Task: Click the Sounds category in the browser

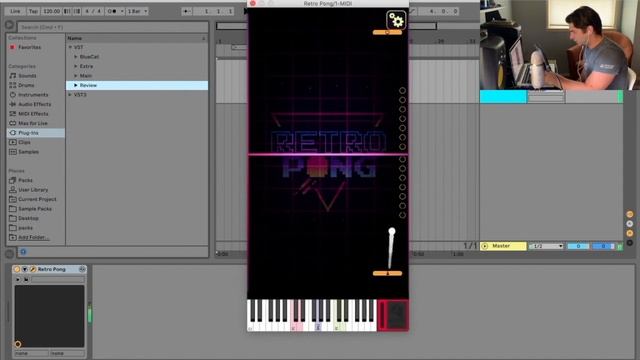Action: point(27,76)
